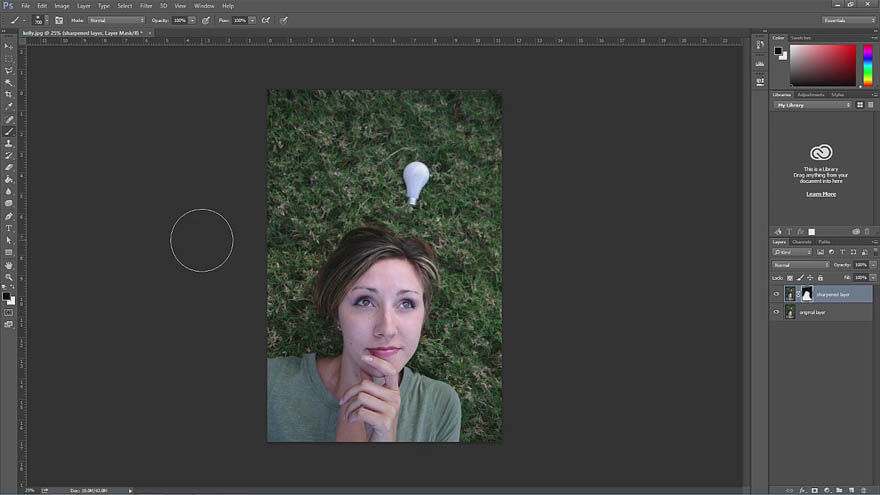
Task: Select the Clone Stamp tool
Action: [8, 144]
